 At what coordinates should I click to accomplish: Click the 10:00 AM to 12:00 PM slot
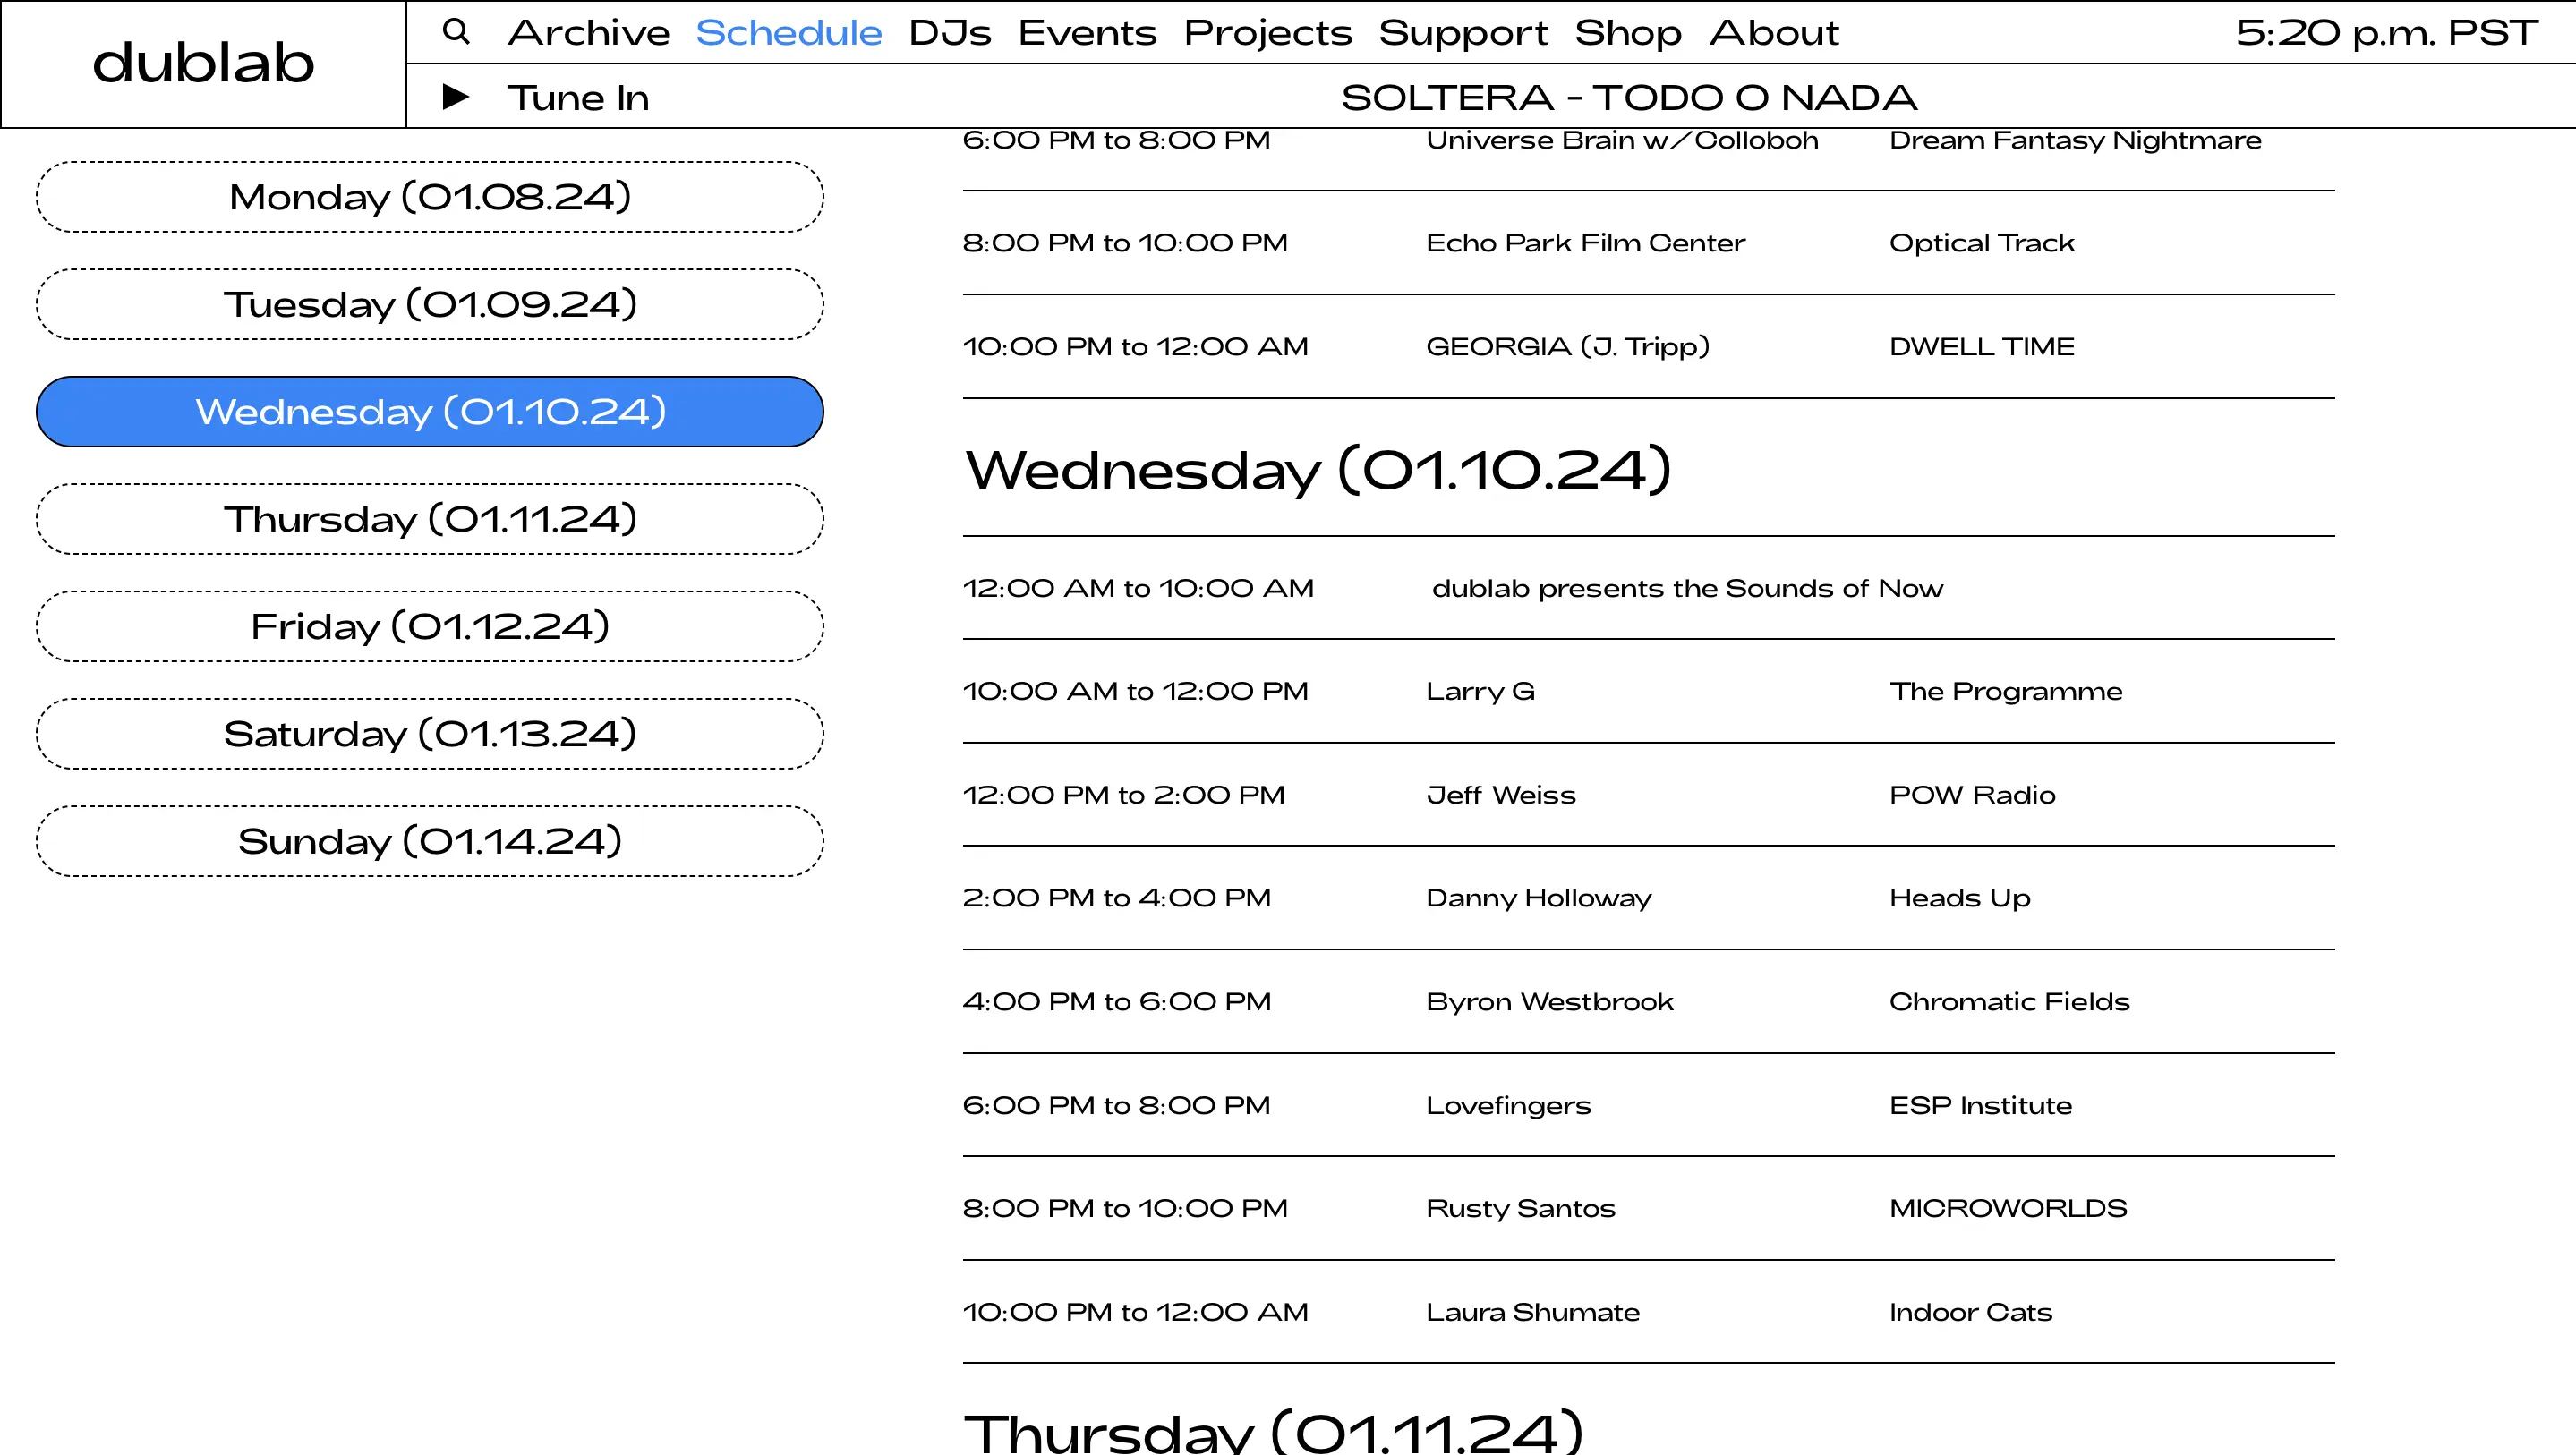[1135, 692]
